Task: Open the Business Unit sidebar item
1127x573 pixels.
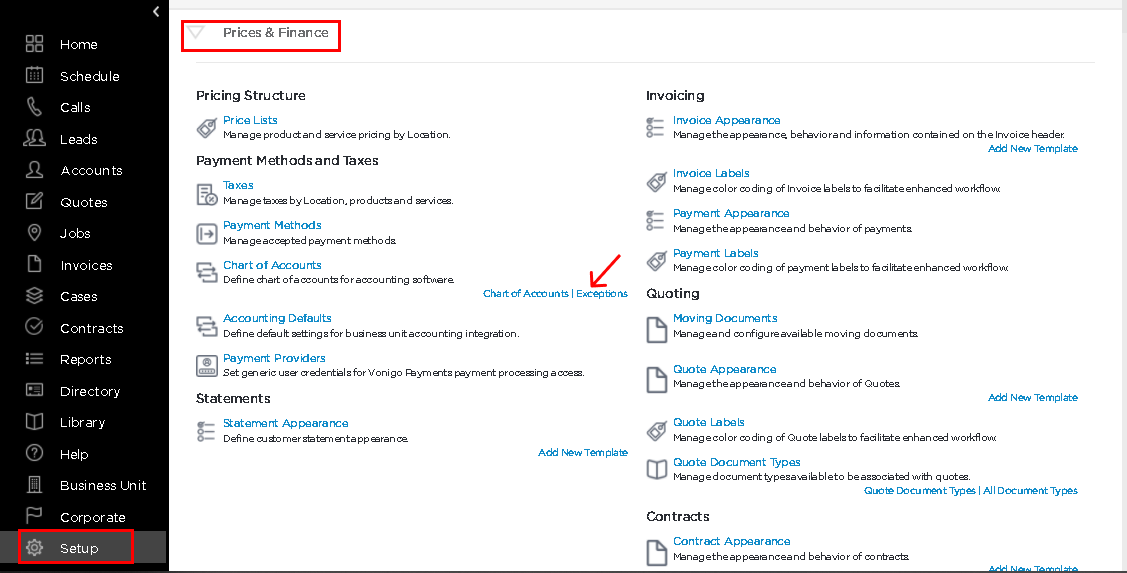Action: tap(103, 485)
